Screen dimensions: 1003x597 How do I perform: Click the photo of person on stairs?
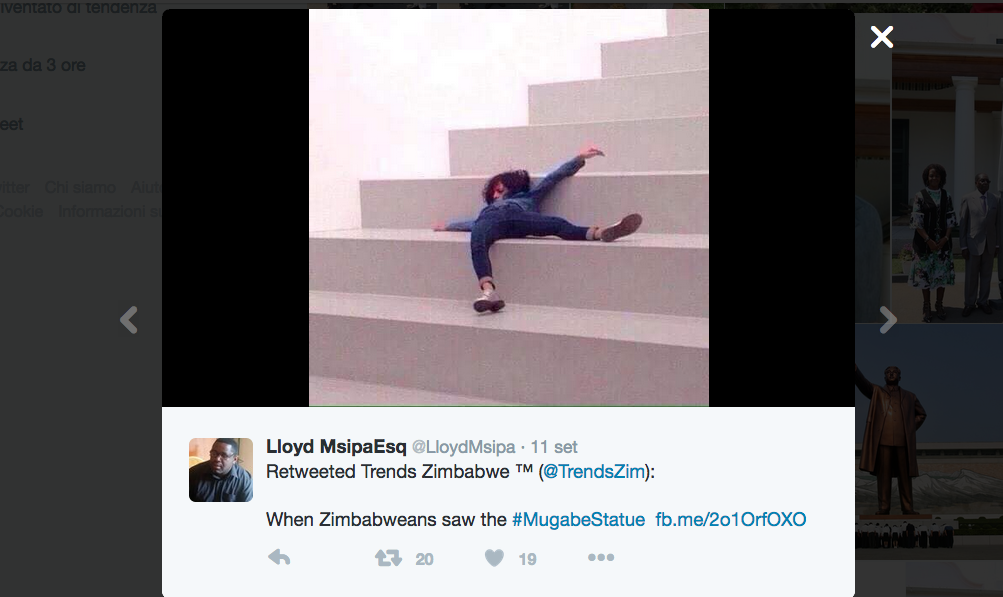pos(509,207)
